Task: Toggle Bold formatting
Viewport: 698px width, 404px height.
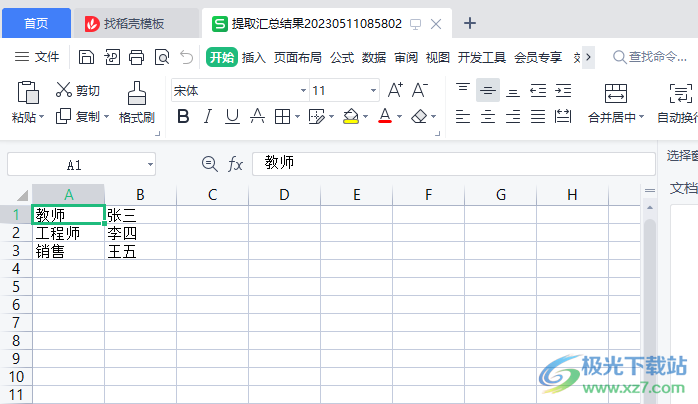Action: tap(183, 117)
